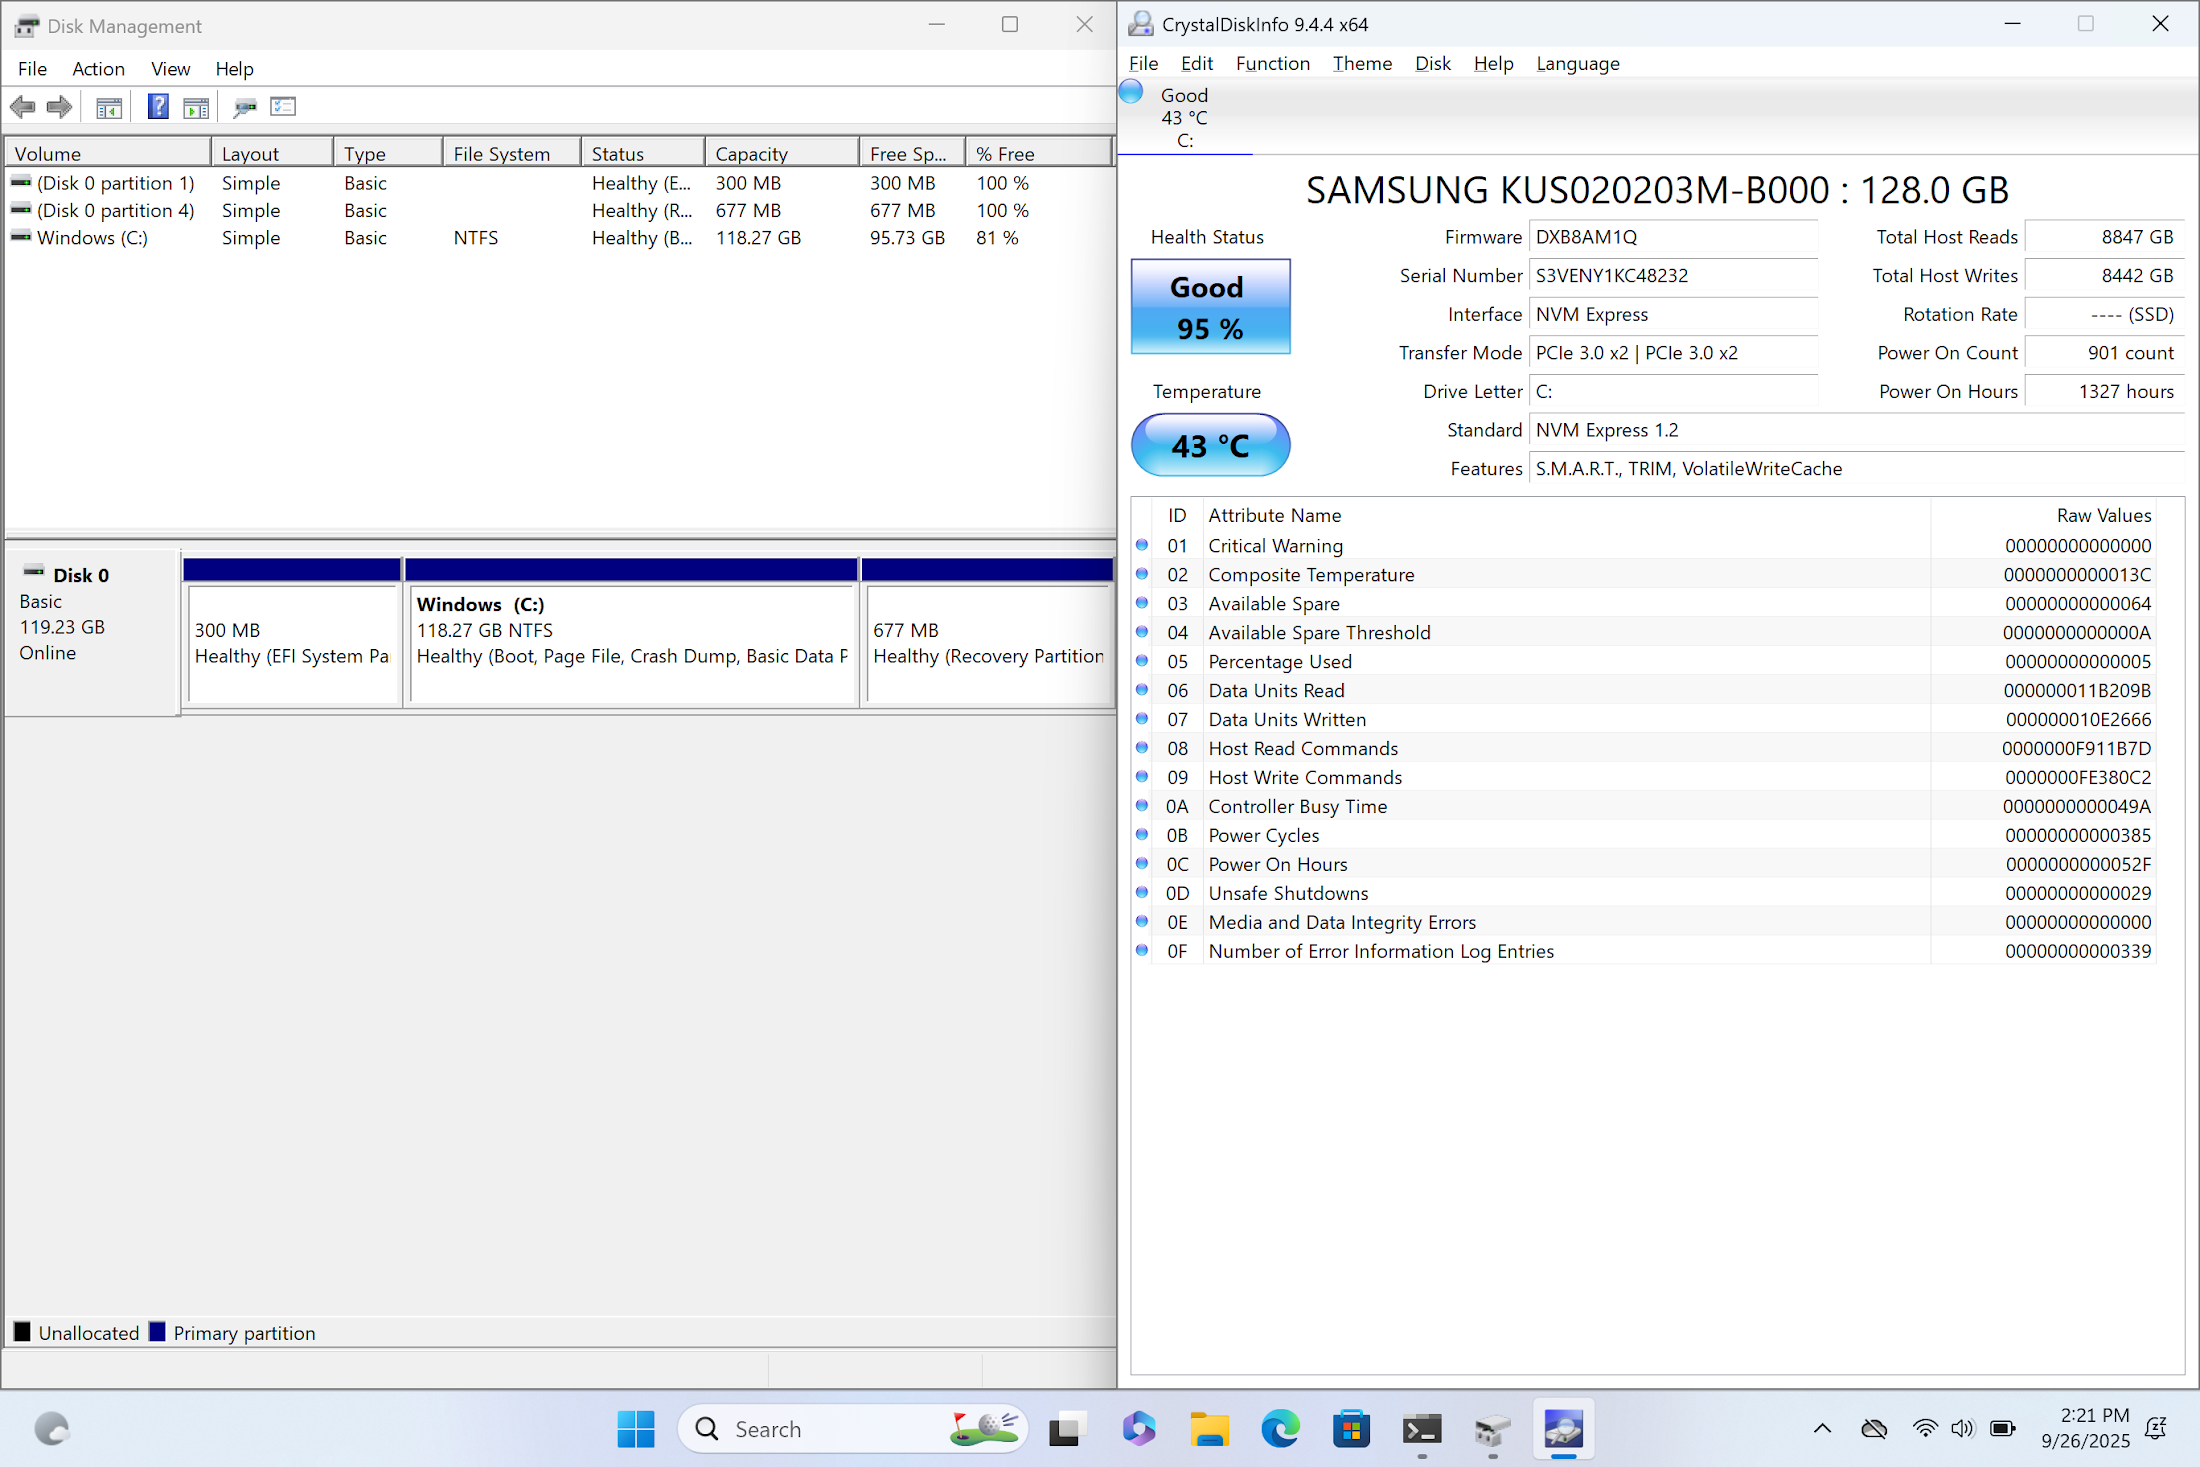Click the checklist settings toolbar icon
Viewport: 2200px width, 1467px height.
(283, 107)
